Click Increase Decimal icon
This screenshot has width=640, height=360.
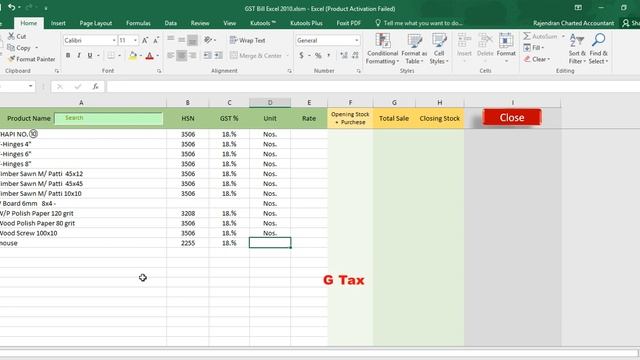click(344, 55)
